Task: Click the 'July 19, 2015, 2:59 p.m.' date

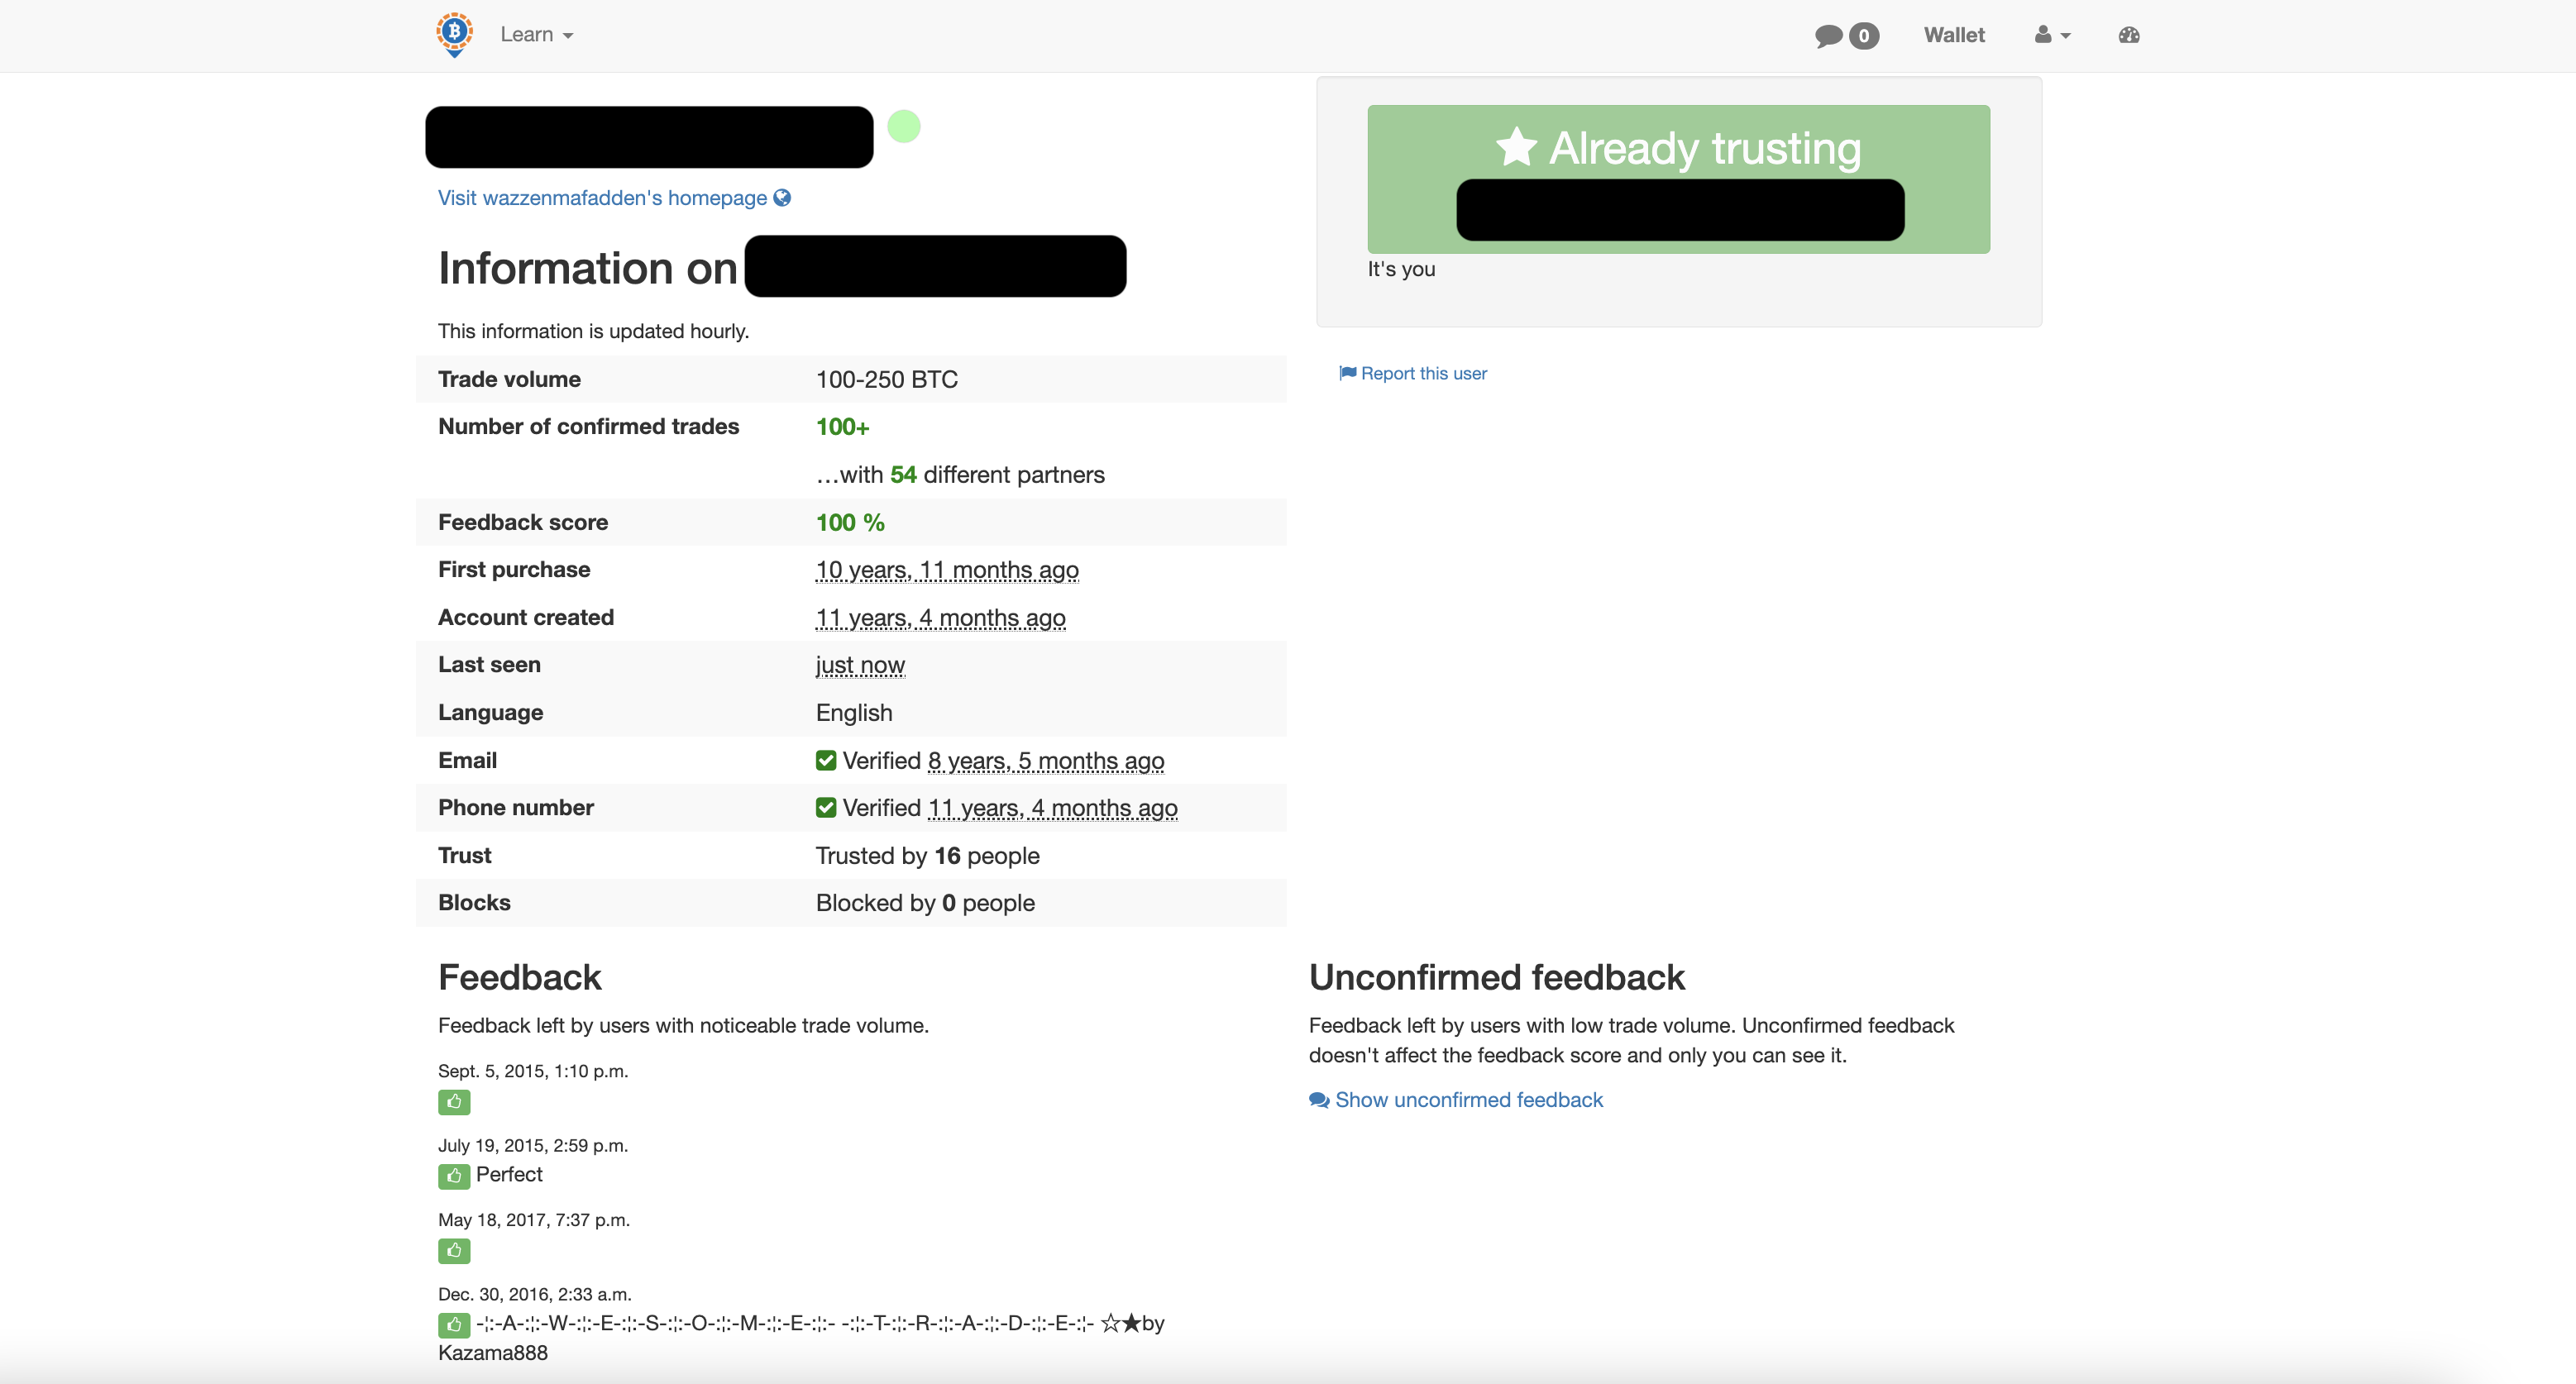Action: [533, 1146]
